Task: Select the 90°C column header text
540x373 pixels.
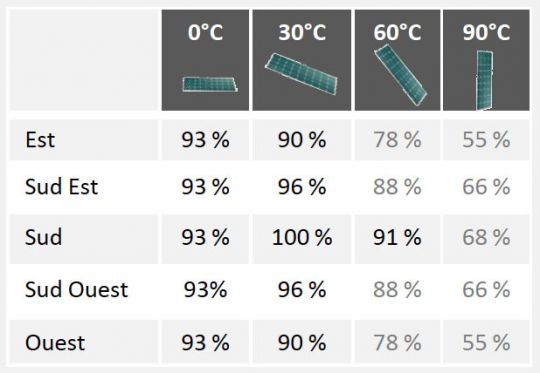Action: pyautogui.click(x=486, y=32)
